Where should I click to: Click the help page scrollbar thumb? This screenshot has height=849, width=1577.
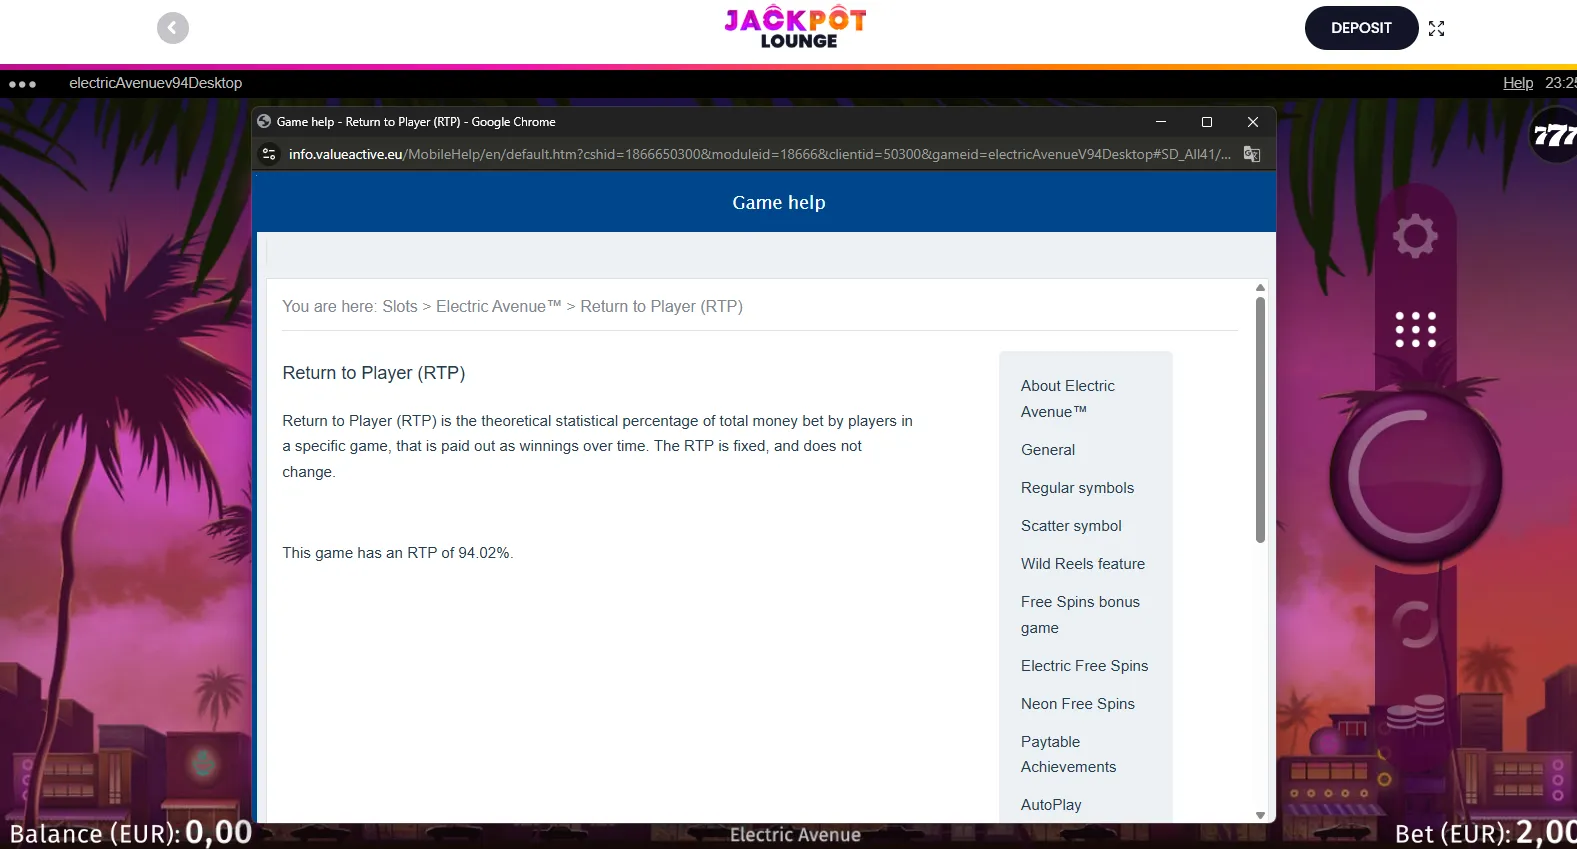(1260, 420)
